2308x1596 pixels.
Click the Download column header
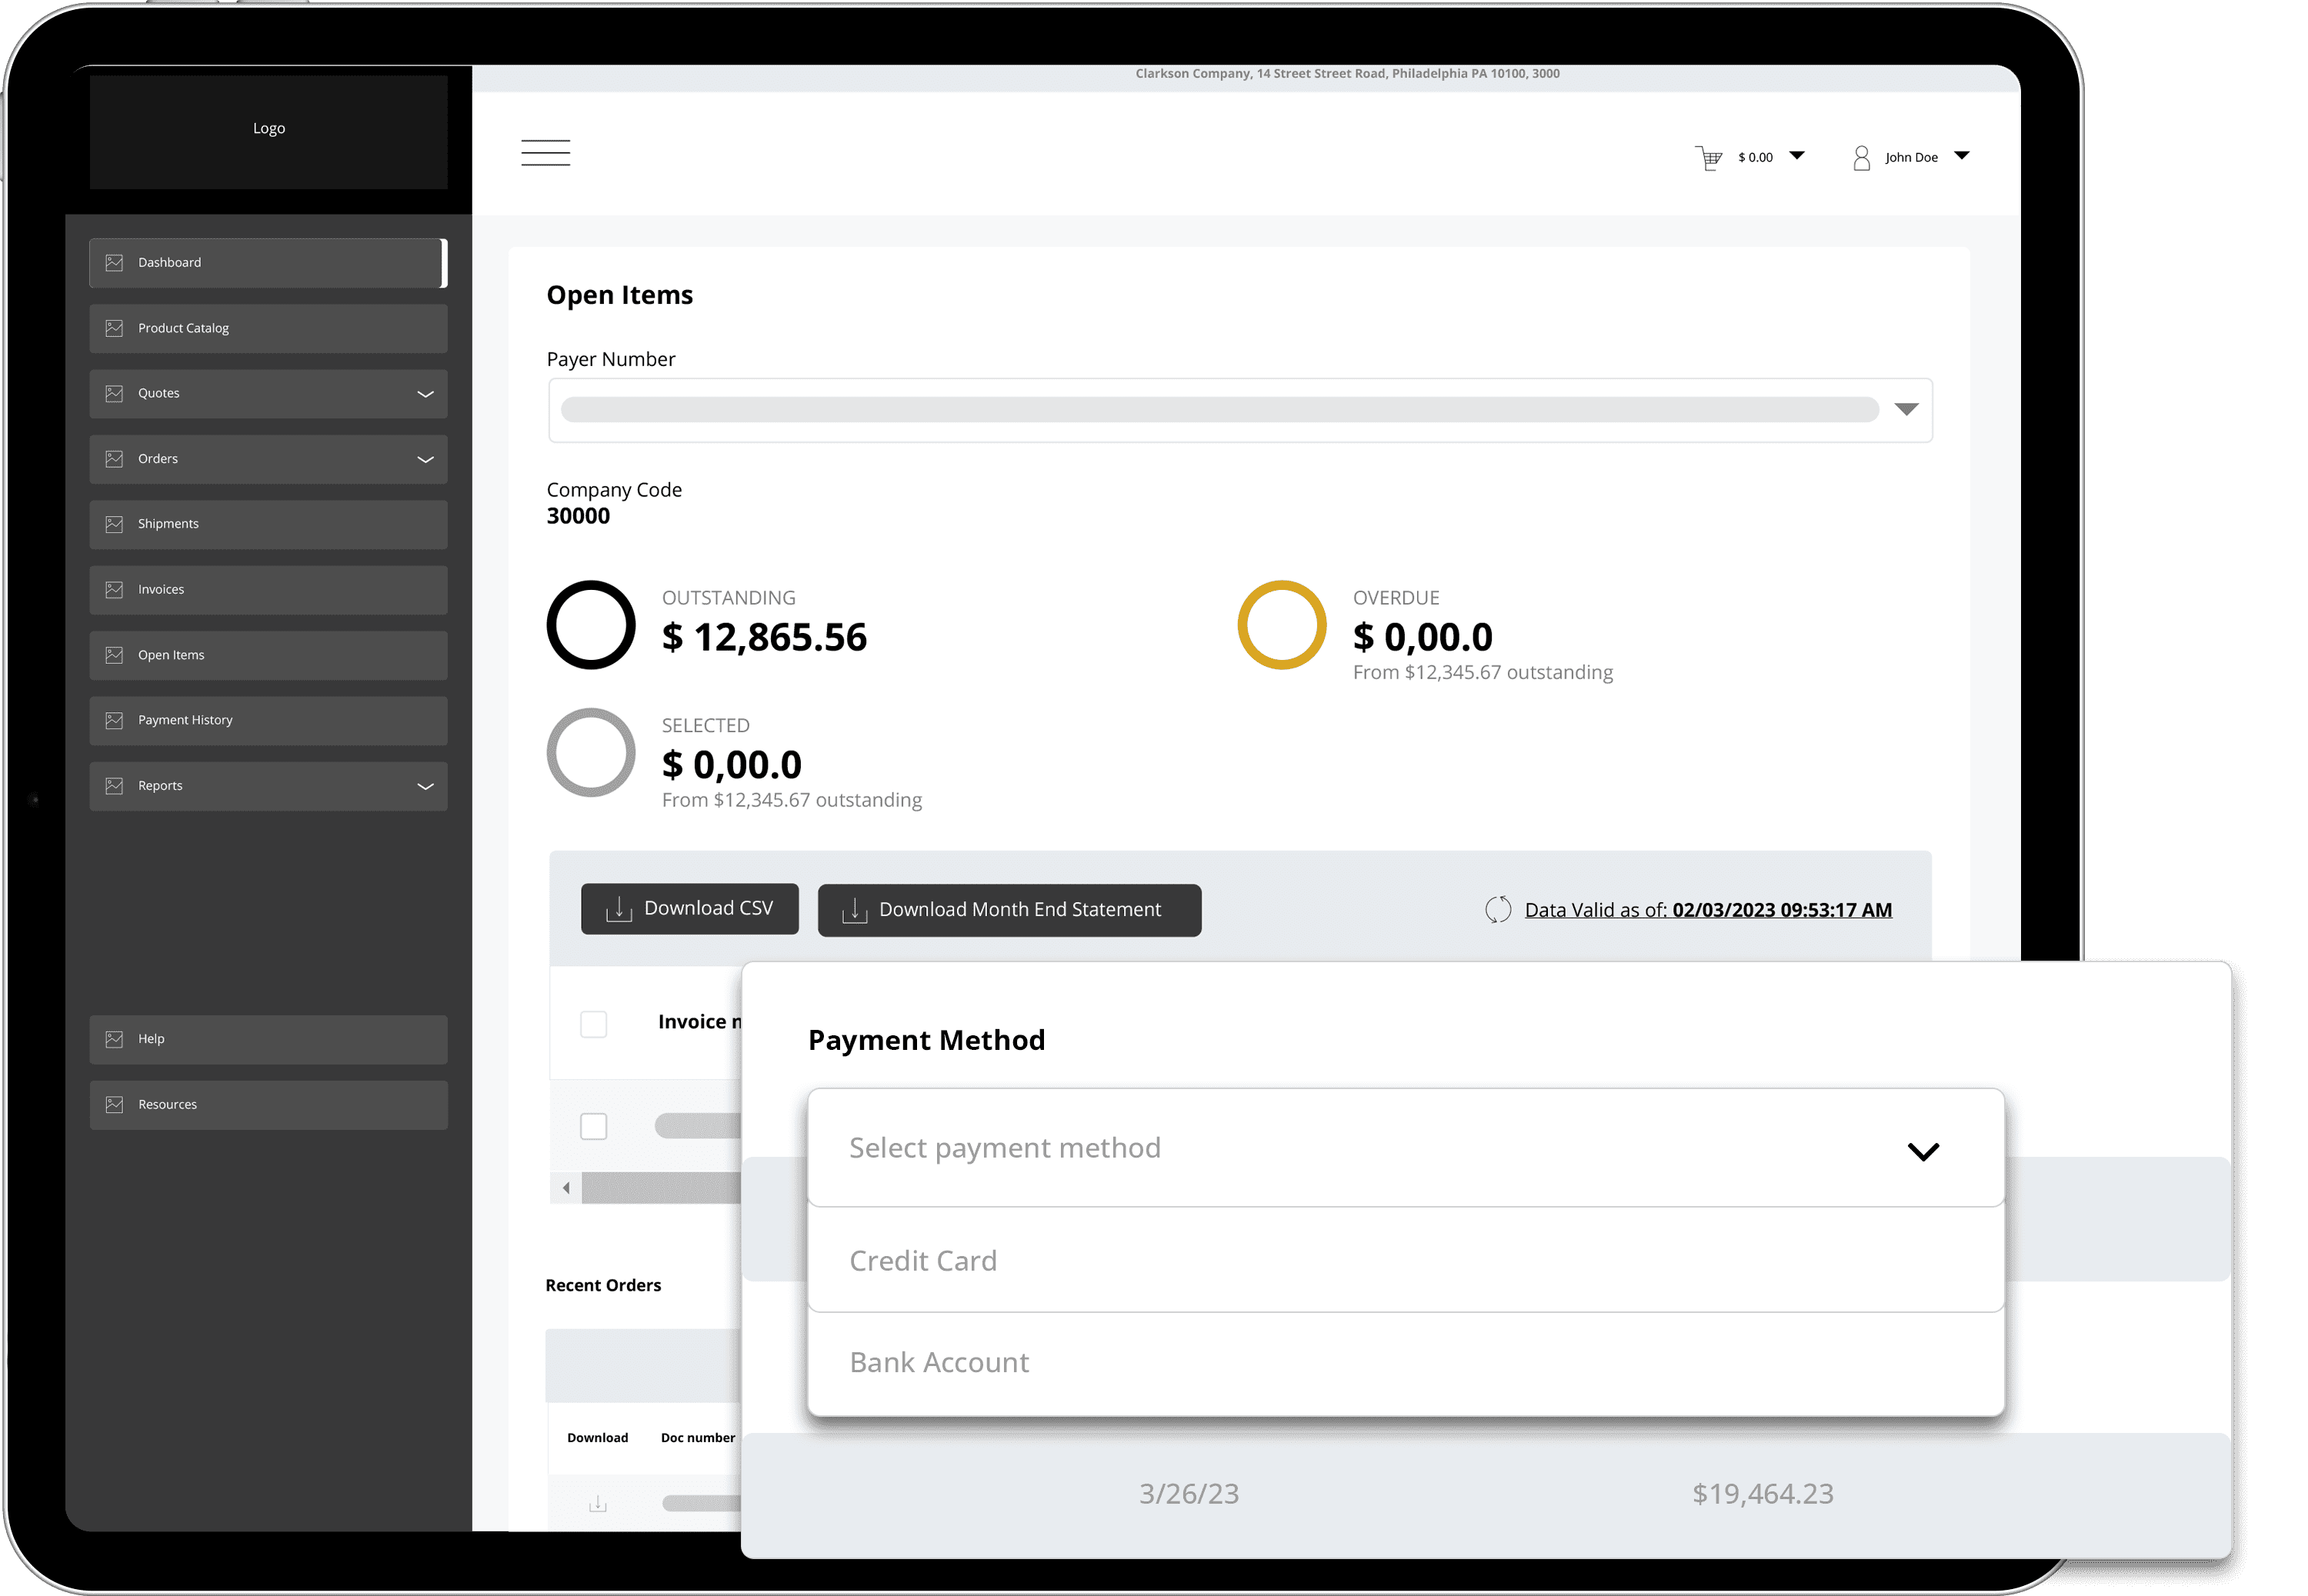pyautogui.click(x=597, y=1438)
